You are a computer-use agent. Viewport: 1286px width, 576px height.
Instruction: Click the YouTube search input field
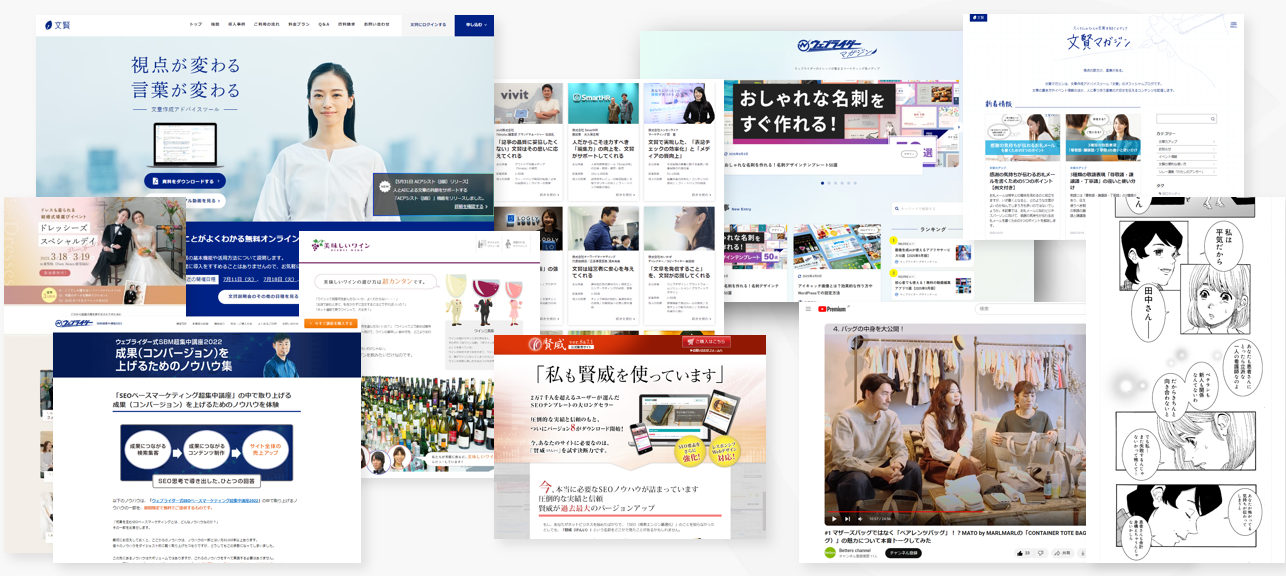1010,309
